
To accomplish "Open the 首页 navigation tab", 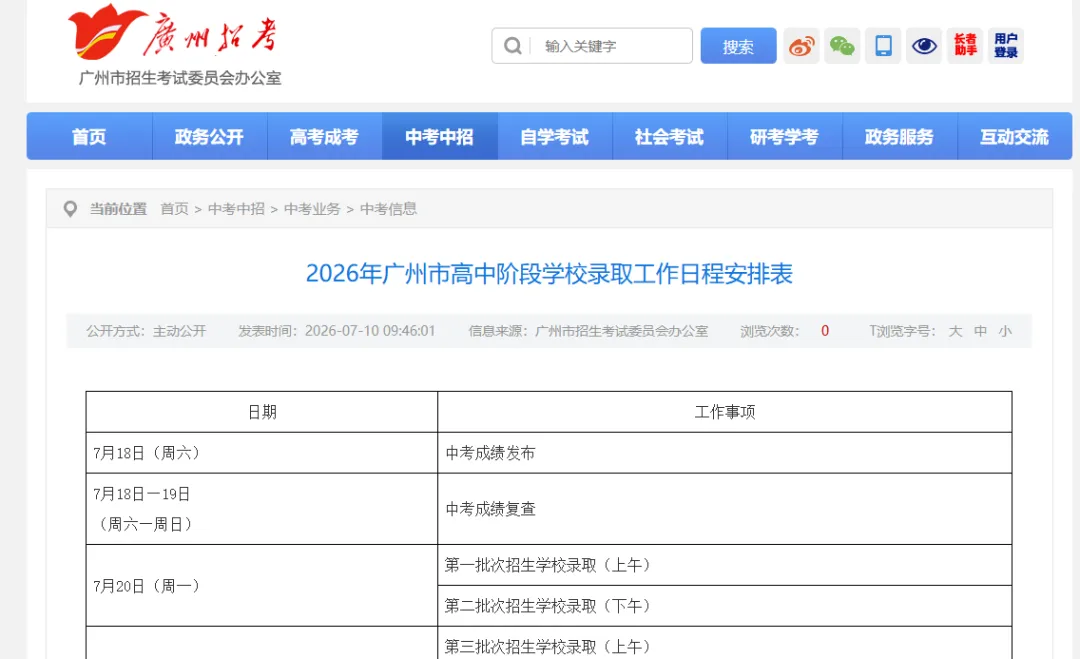I will tap(90, 136).
